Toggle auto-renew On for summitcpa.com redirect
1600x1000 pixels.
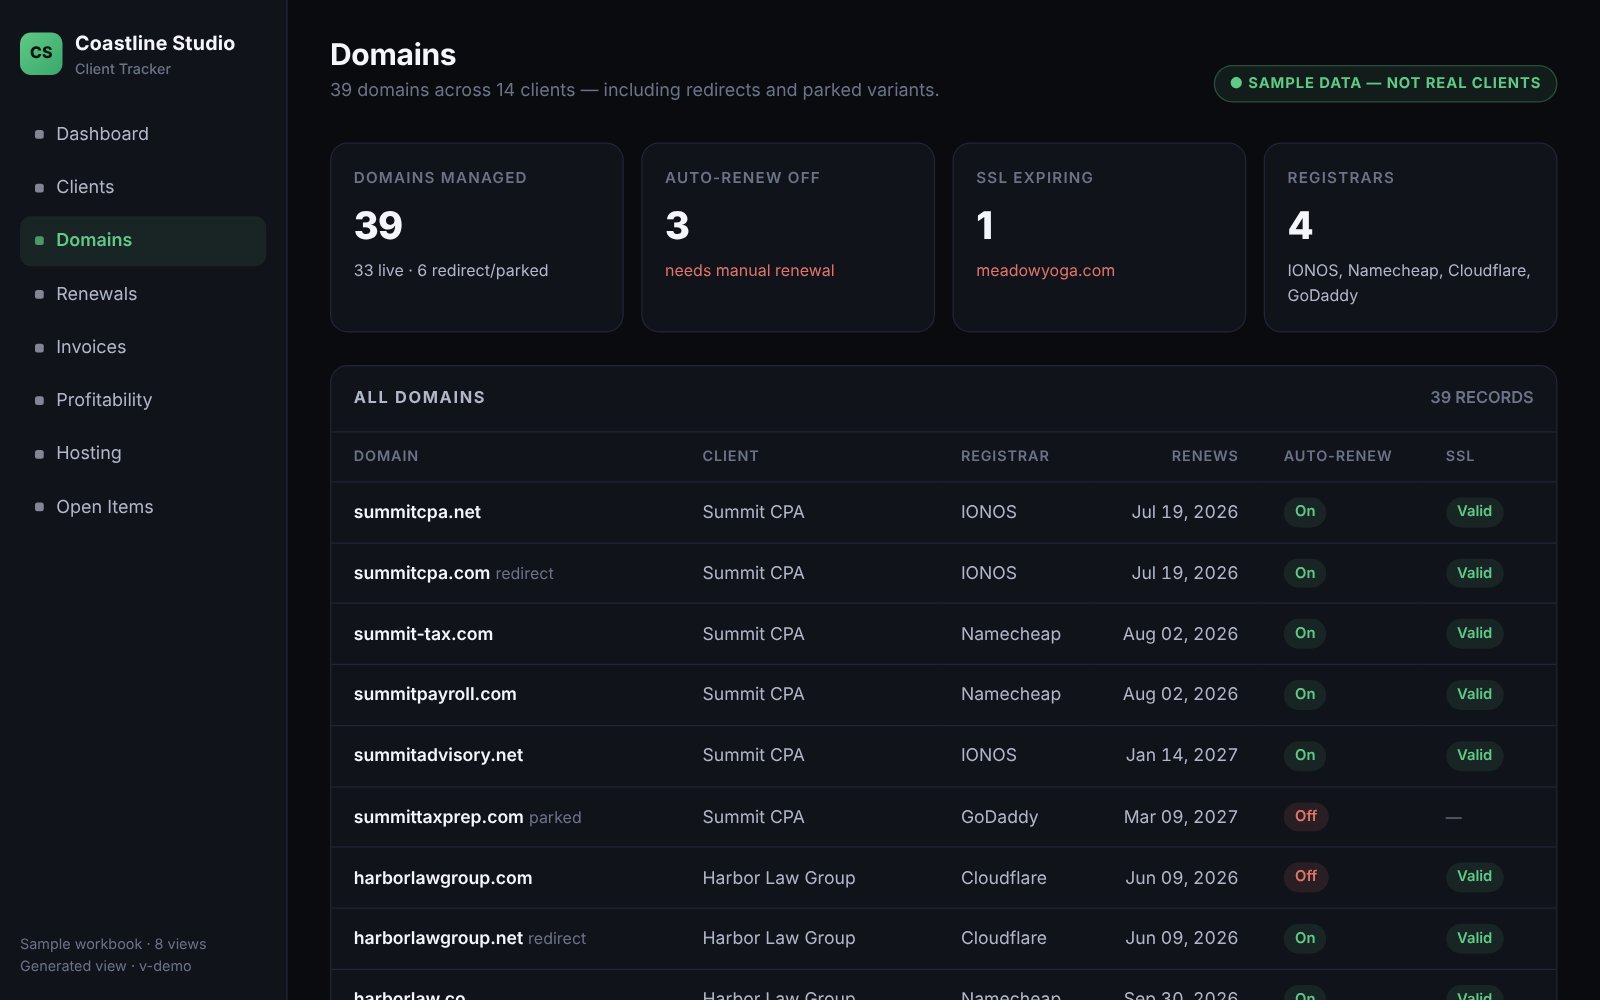1305,573
